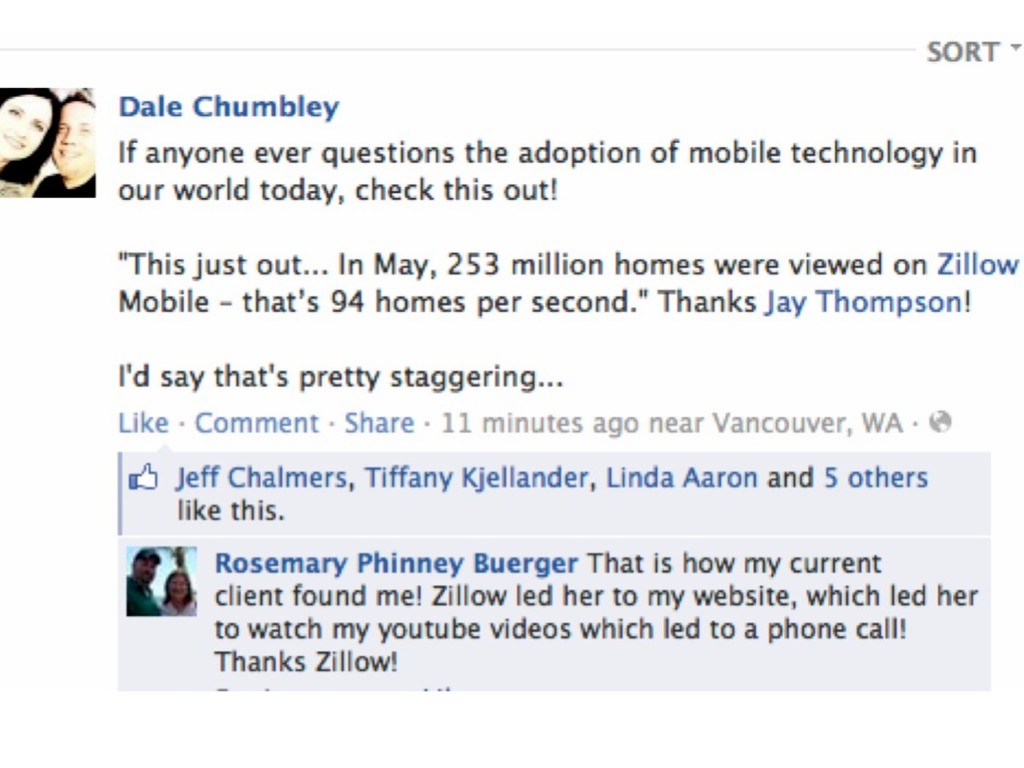Show the '5 others' who liked this
This screenshot has width=1024, height=768.
pyautogui.click(x=875, y=478)
